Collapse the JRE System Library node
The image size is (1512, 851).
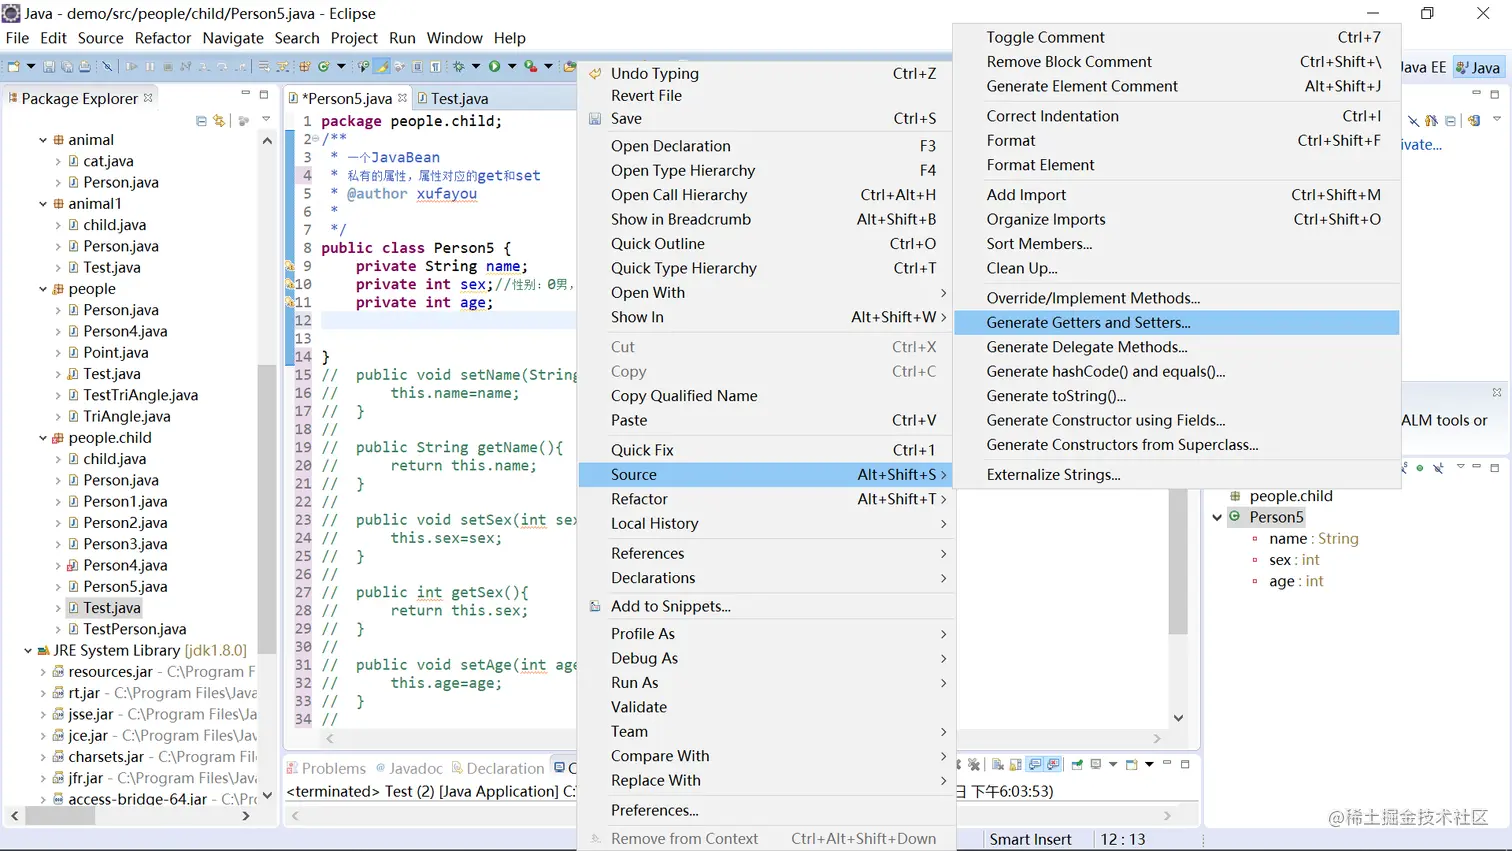tap(28, 651)
